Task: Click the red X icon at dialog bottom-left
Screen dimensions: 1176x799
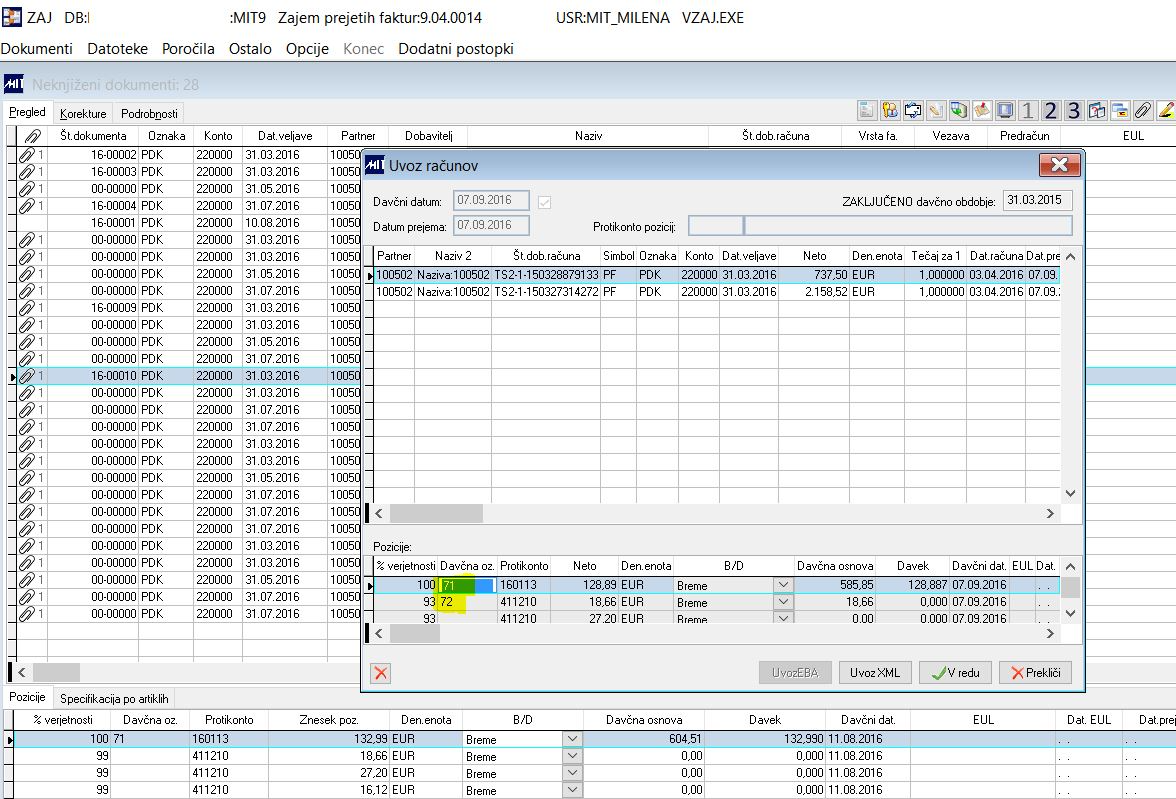Action: pyautogui.click(x=380, y=673)
